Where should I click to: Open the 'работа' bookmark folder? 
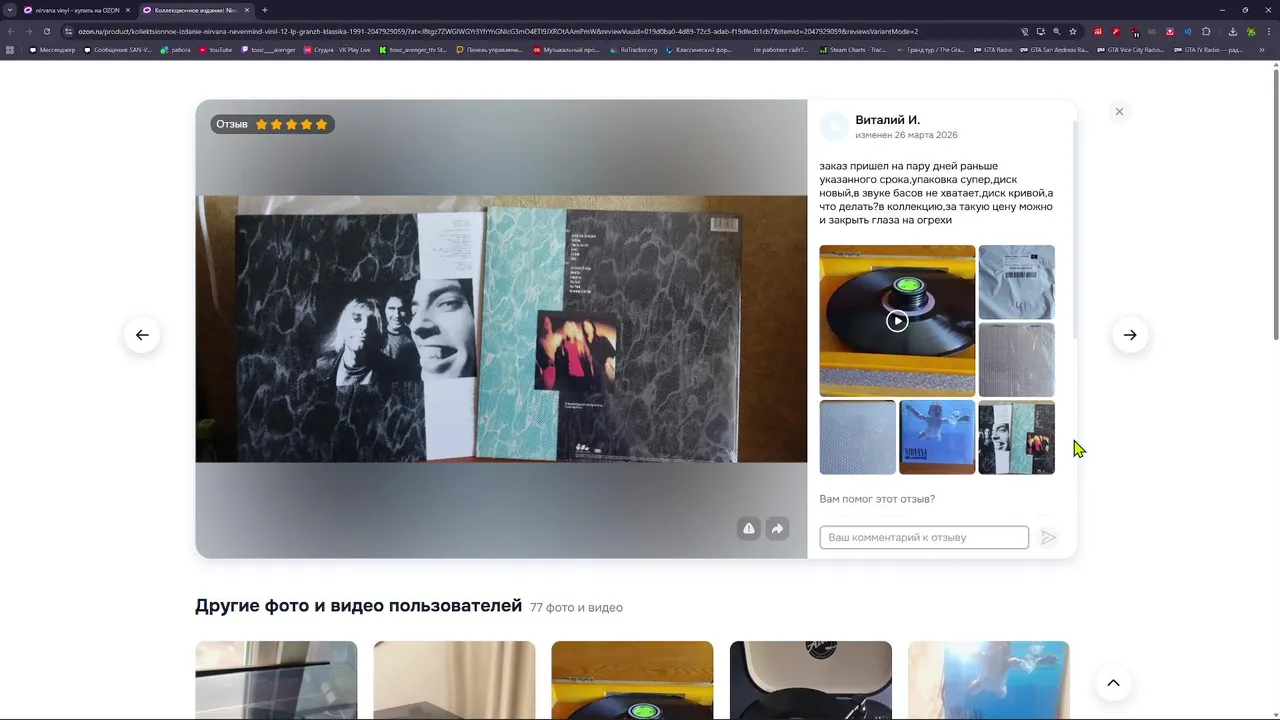pos(175,50)
